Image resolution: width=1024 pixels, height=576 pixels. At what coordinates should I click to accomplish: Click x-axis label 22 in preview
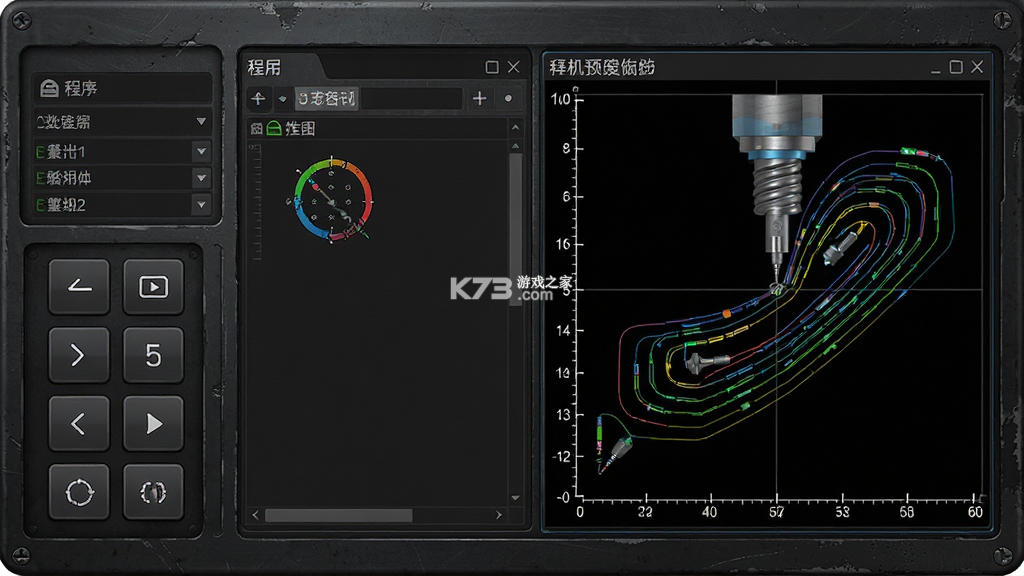coord(645,512)
